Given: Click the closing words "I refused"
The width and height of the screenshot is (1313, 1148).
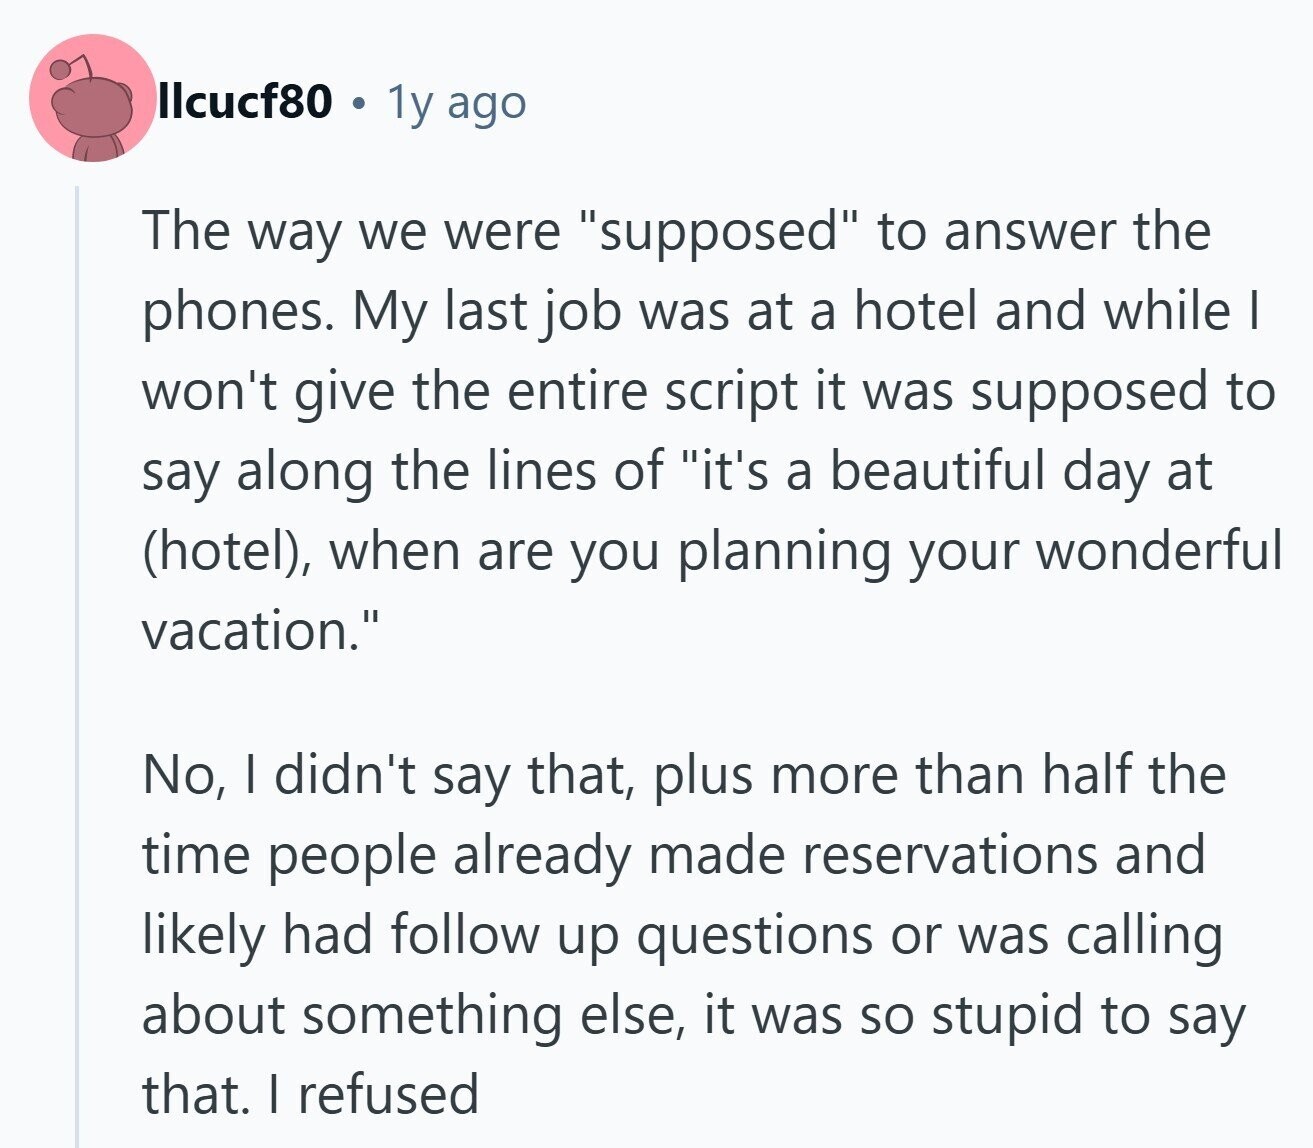Looking at the screenshot, I should (374, 1094).
